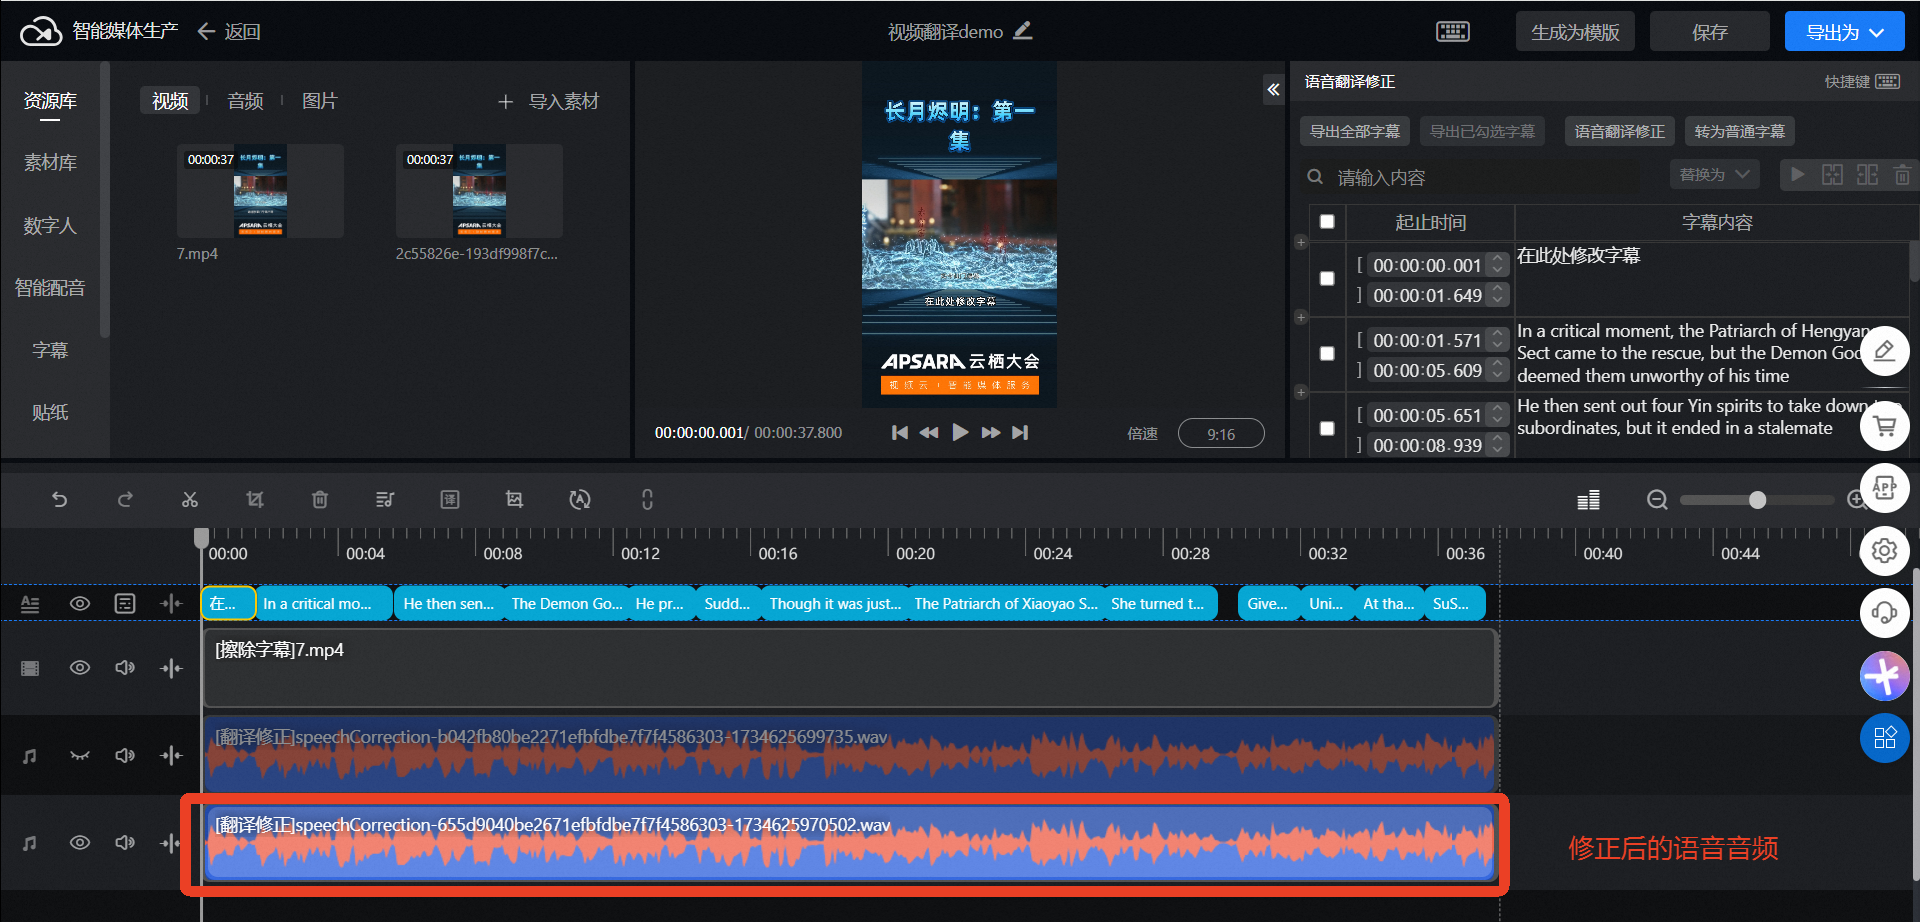Open keyboard shortcuts icon in top bar

point(1453,32)
